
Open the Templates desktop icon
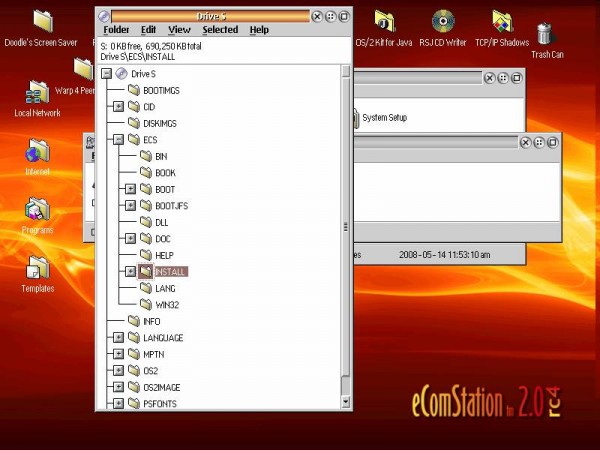(x=37, y=268)
